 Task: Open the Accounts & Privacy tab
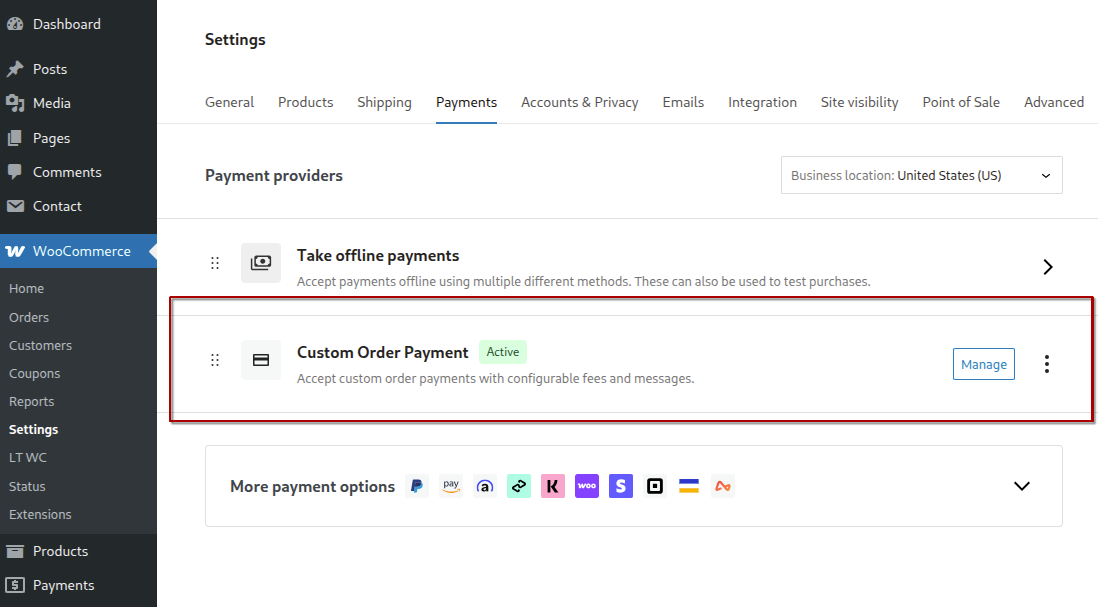point(579,102)
